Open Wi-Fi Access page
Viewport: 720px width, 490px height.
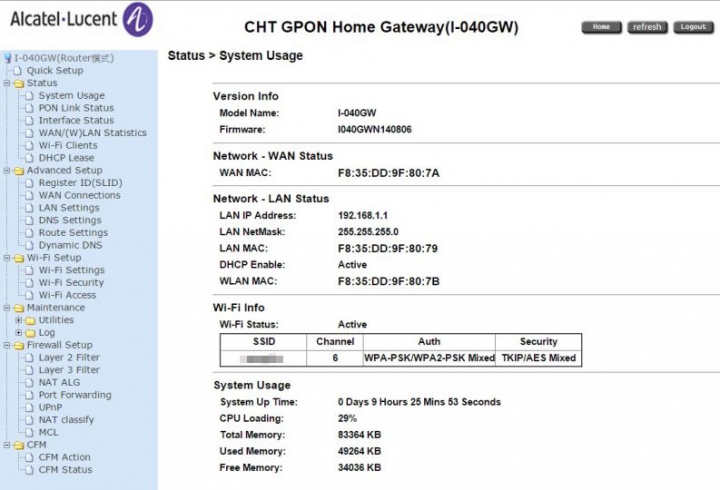pyautogui.click(x=68, y=295)
